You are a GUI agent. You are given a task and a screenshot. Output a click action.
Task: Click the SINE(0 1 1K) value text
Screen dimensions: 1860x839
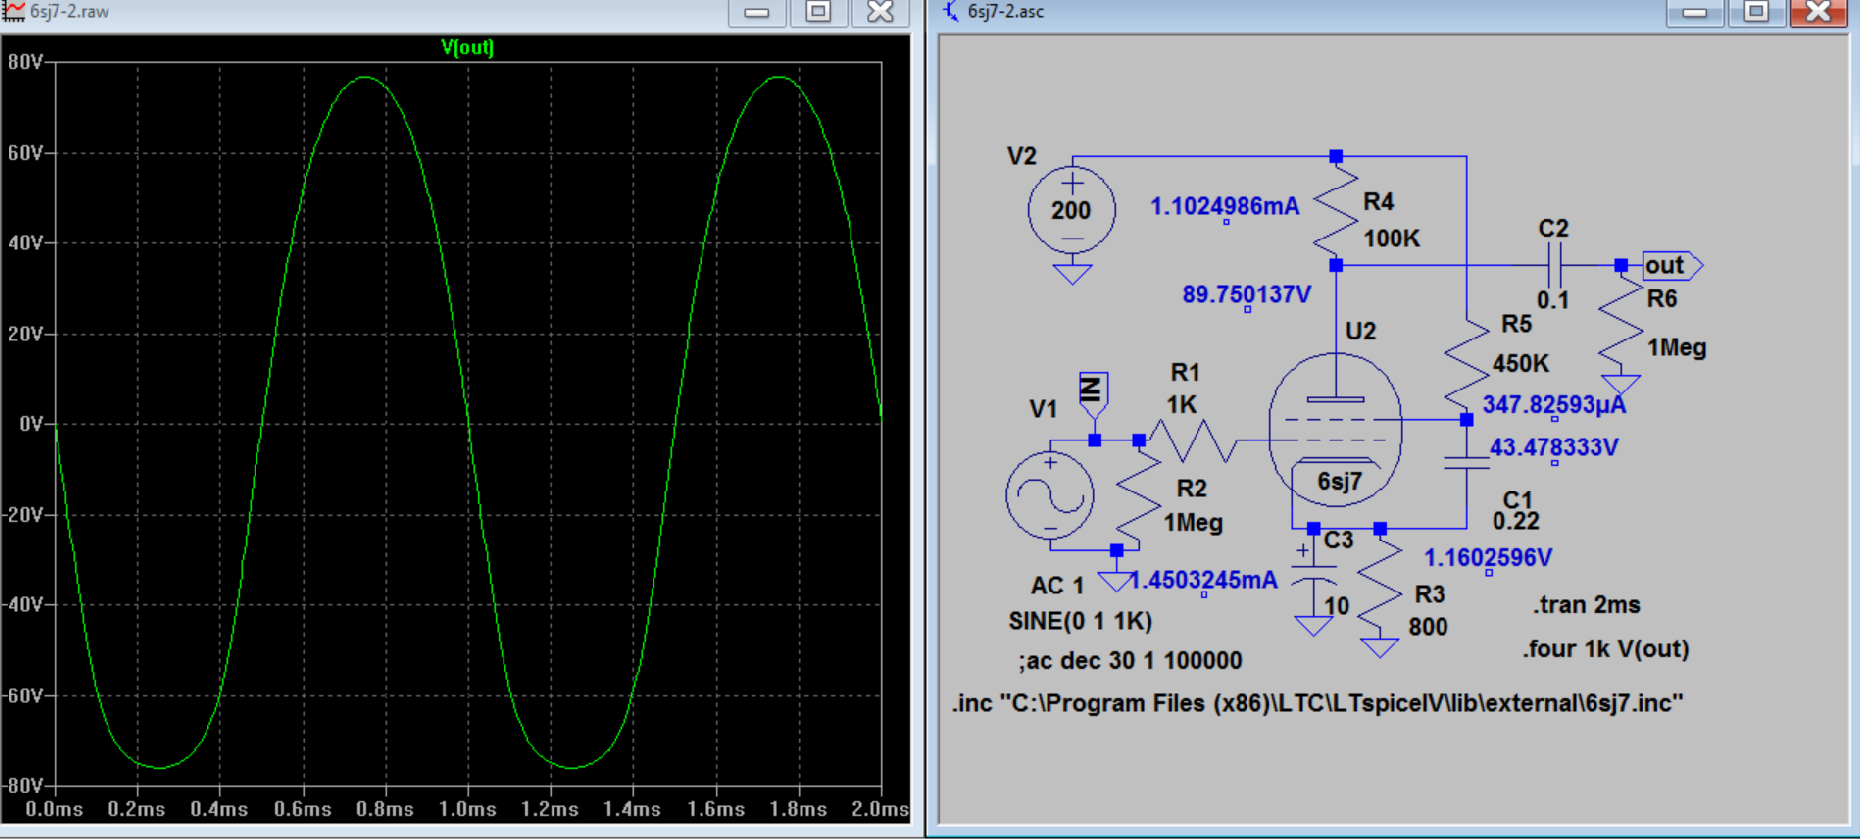tap(1080, 621)
